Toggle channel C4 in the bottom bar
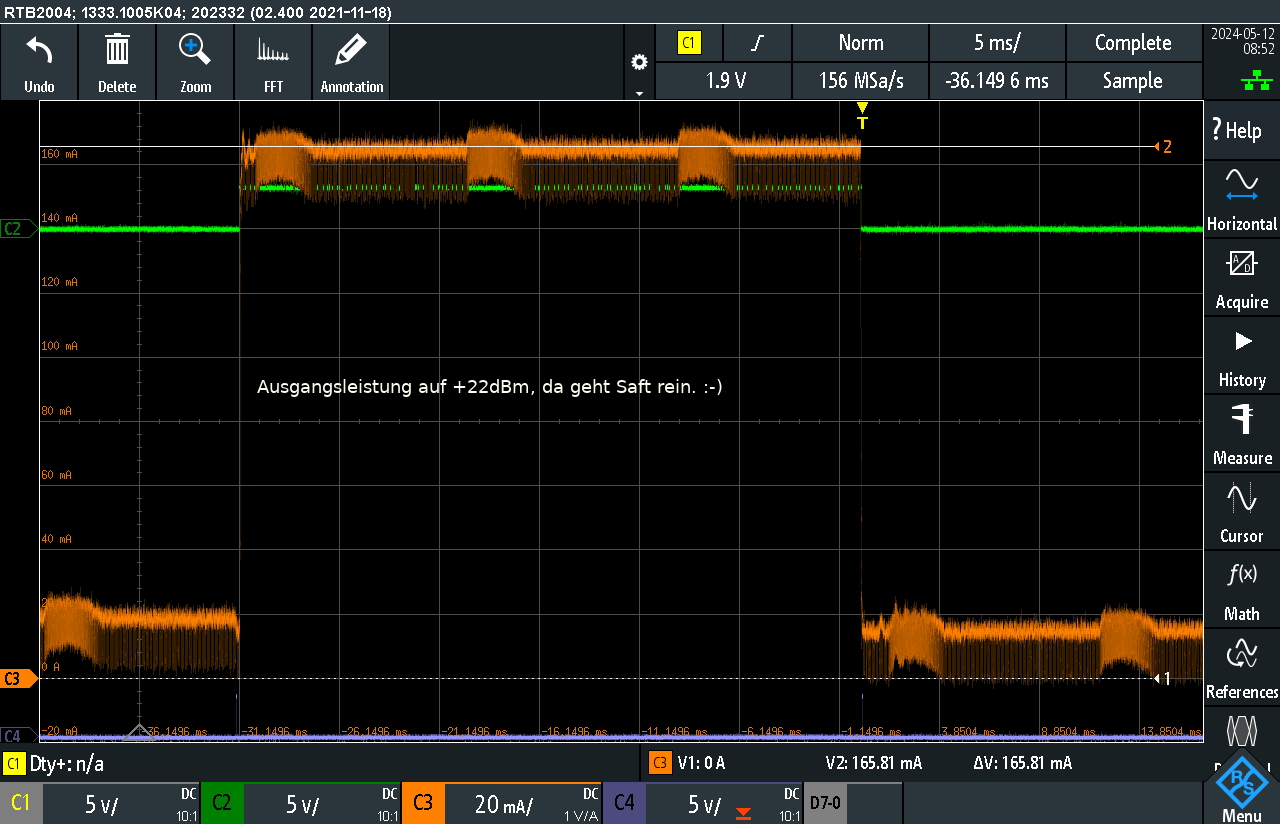The width and height of the screenshot is (1280, 824). (624, 803)
